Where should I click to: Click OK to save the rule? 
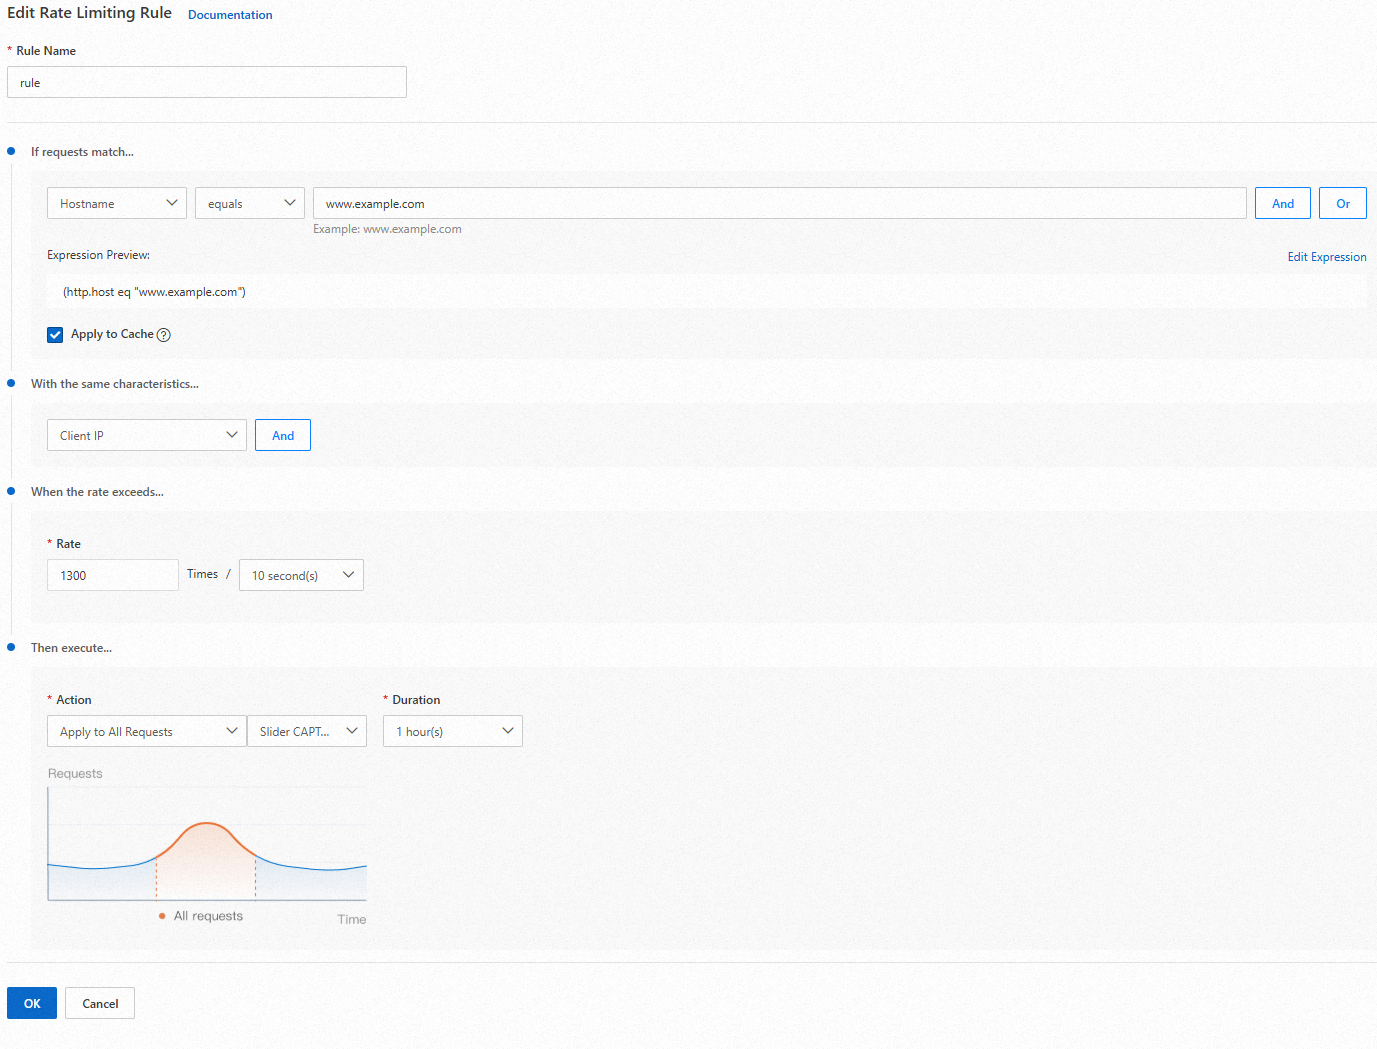pos(31,1003)
